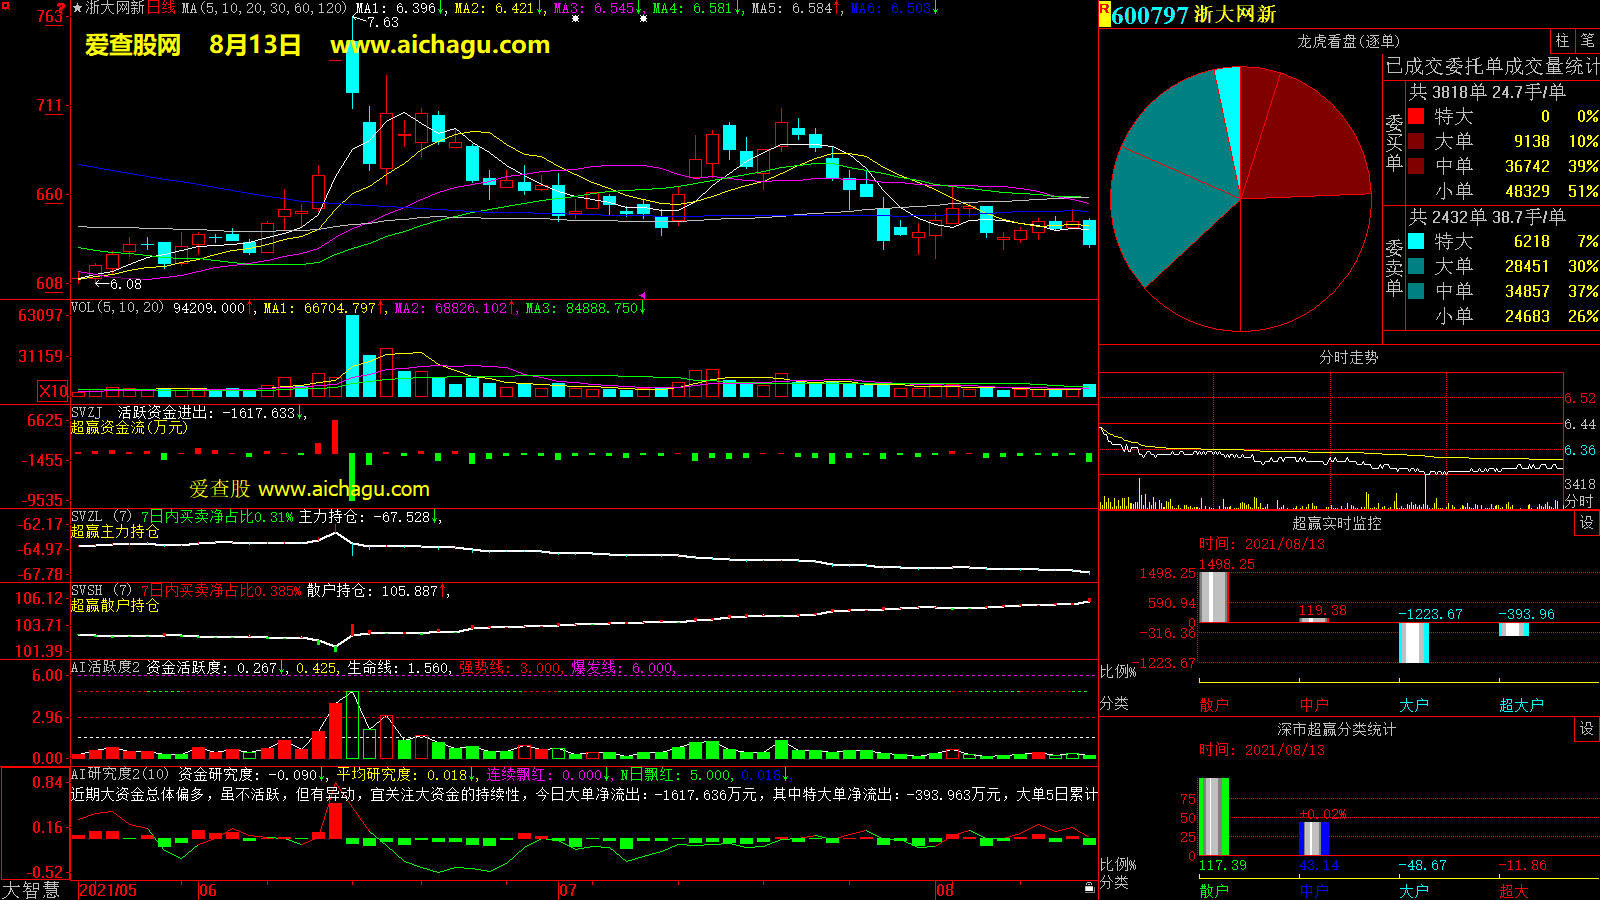Click the www.aichagu.com link at chart top
1600x900 pixels.
coord(440,45)
